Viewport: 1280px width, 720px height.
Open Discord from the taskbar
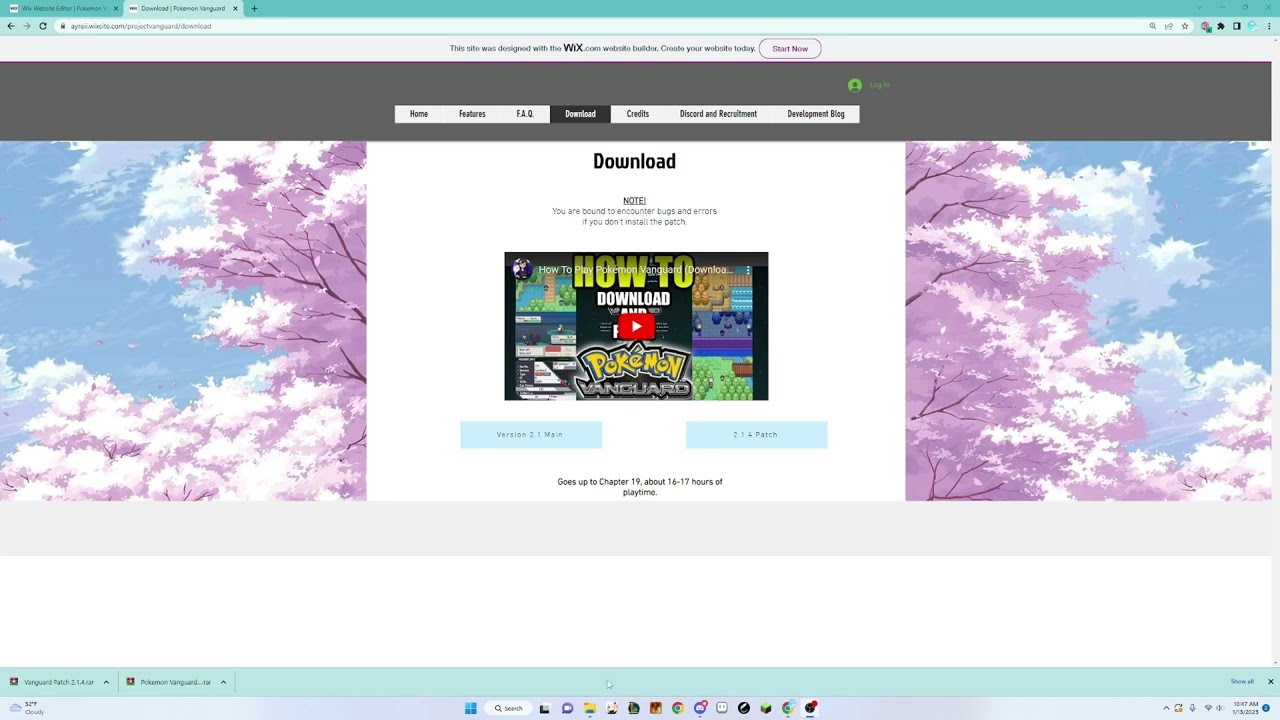pos(700,708)
